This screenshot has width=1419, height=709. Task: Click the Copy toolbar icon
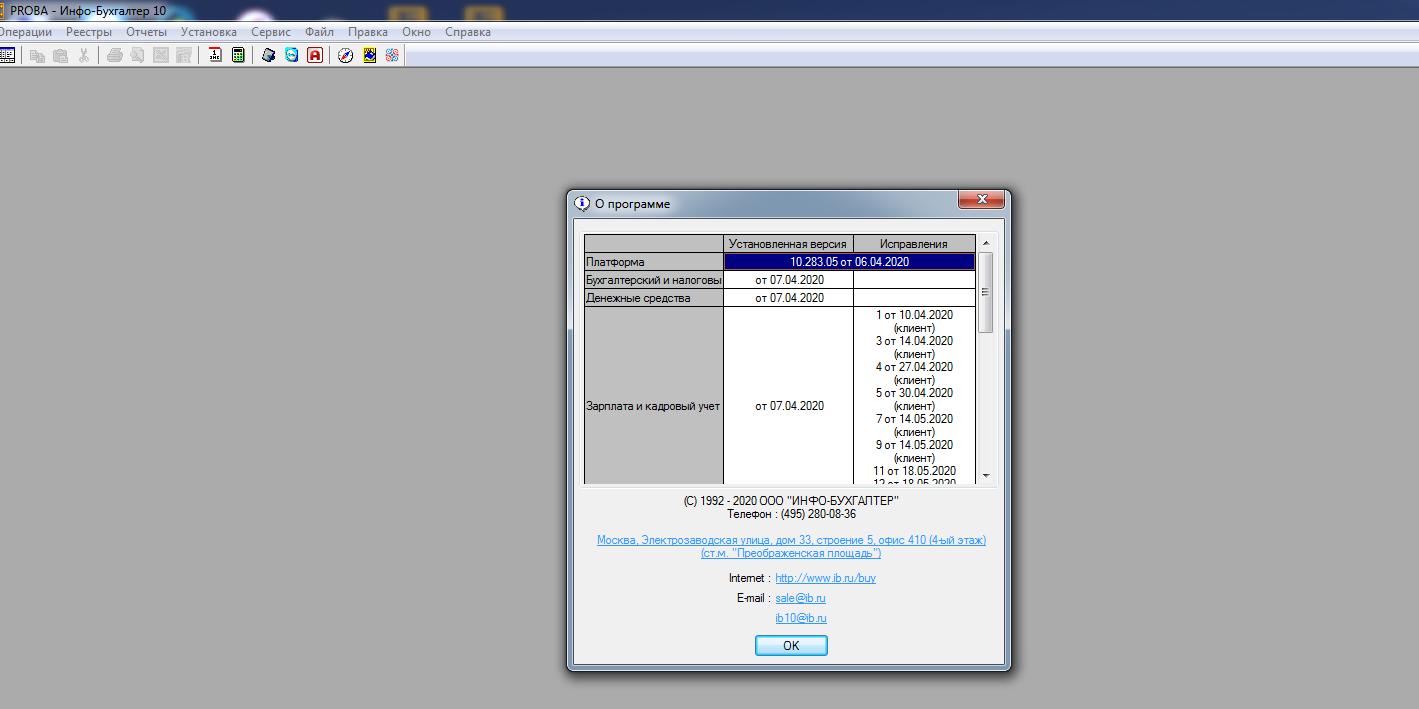point(37,56)
